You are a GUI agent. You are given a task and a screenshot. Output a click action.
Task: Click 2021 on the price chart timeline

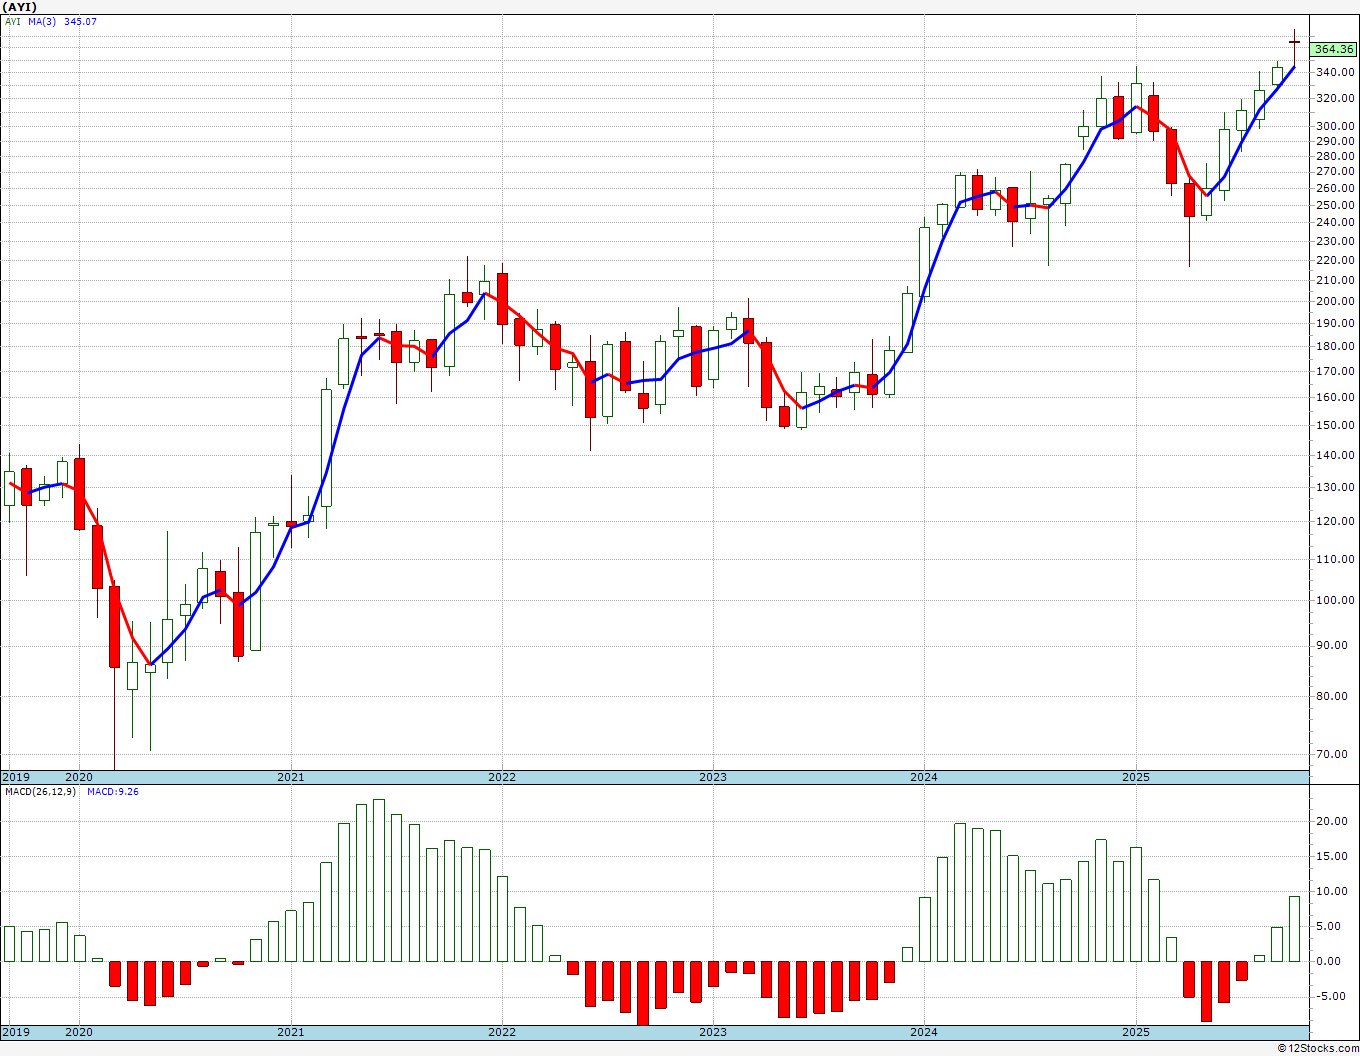[x=290, y=777]
